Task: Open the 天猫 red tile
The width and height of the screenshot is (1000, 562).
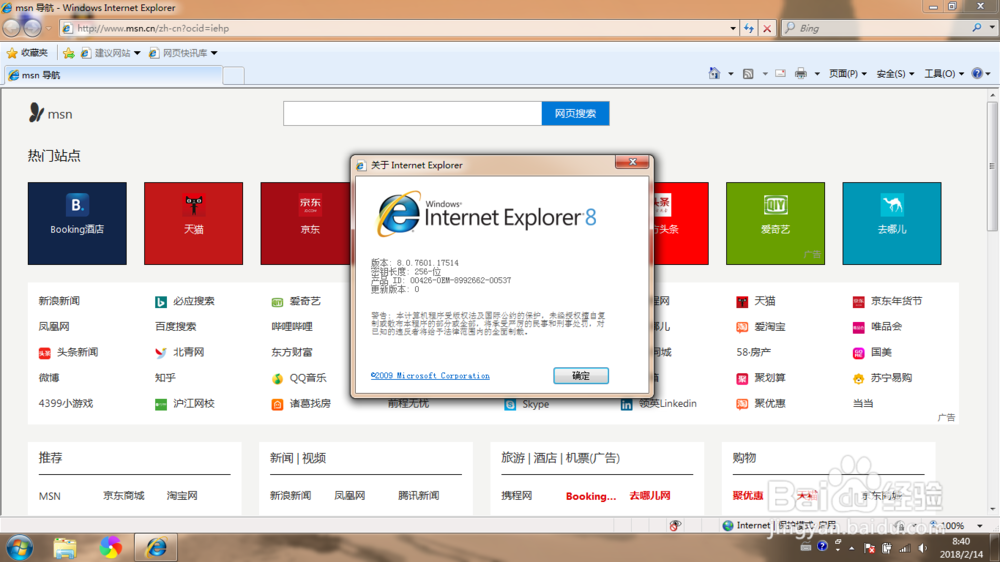Action: point(193,223)
